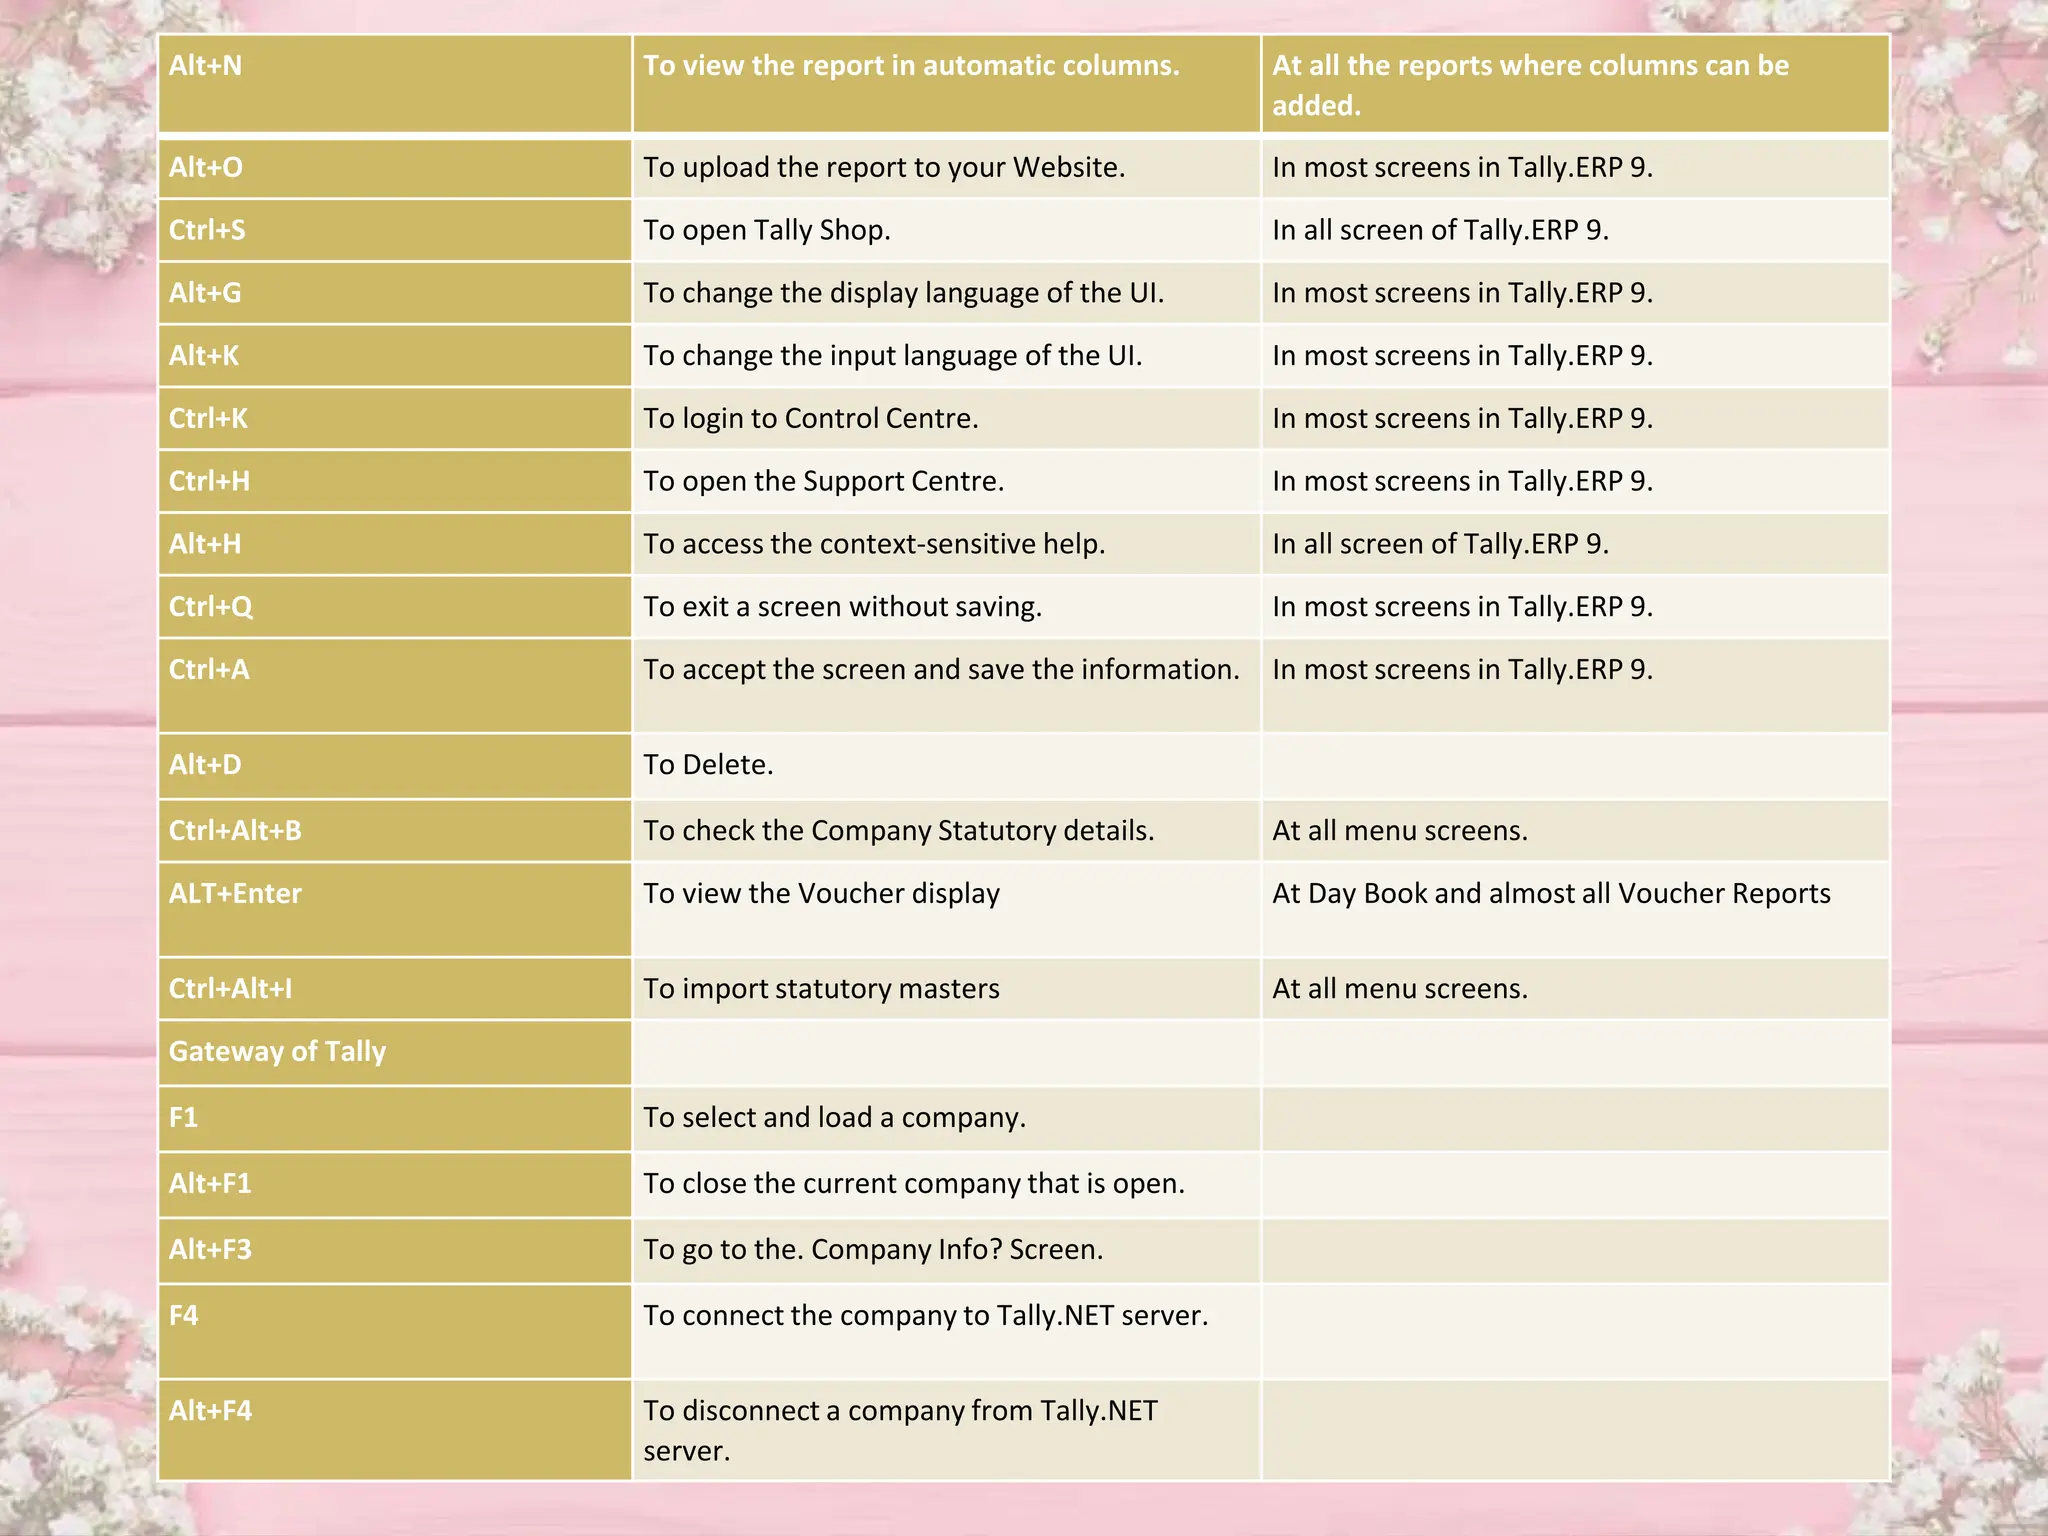Click 'To login to Control Centre.'
This screenshot has height=1536, width=2048.
coord(811,419)
